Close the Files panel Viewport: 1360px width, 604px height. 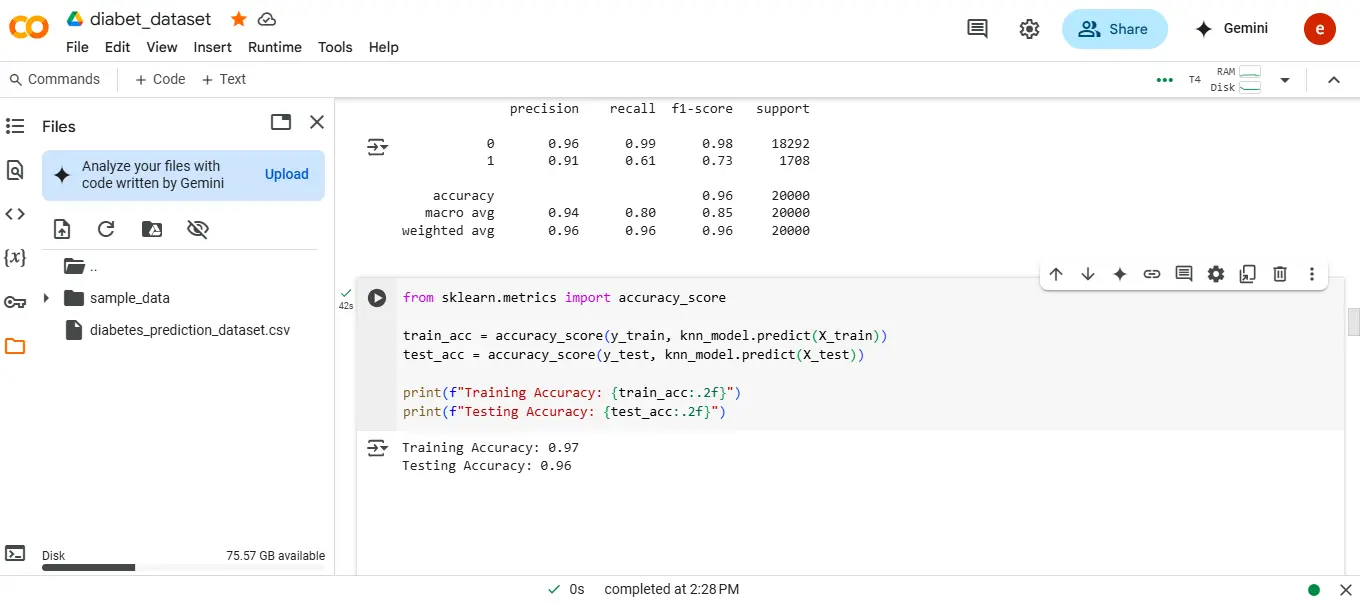[317, 122]
